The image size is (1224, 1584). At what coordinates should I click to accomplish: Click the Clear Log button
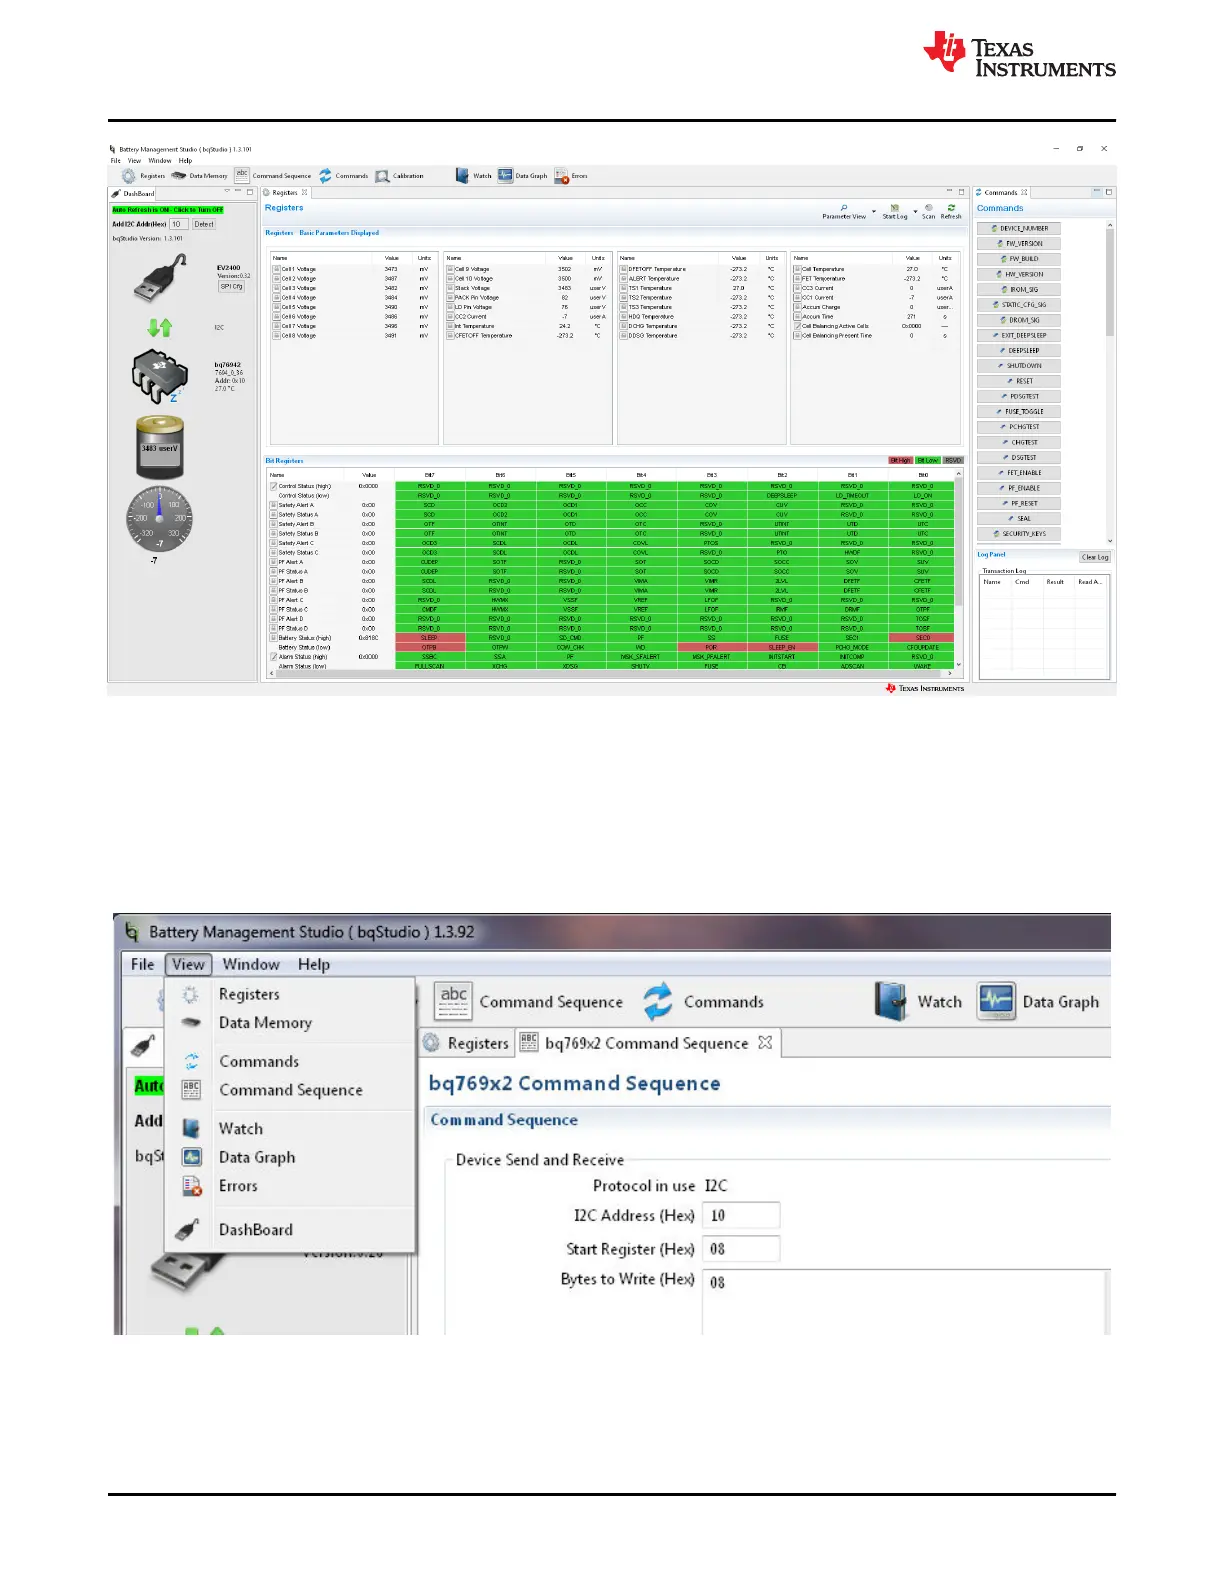(1095, 557)
